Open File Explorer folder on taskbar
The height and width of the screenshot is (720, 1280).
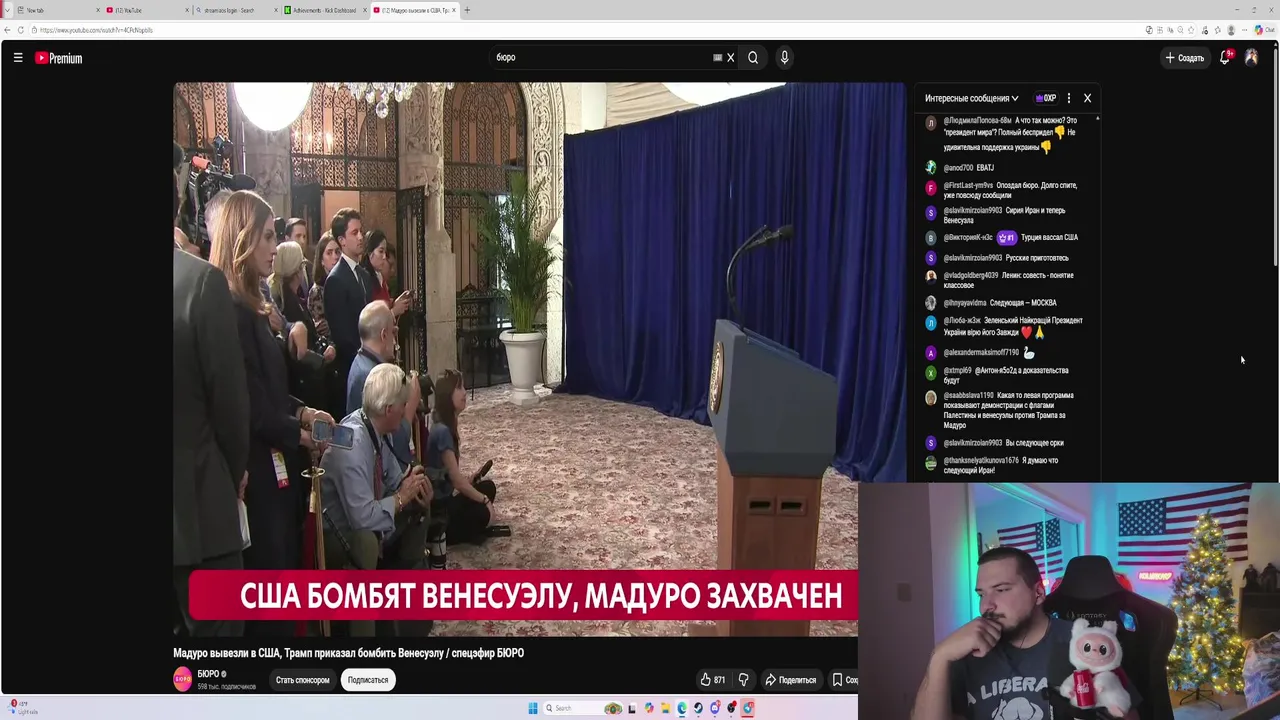point(665,708)
